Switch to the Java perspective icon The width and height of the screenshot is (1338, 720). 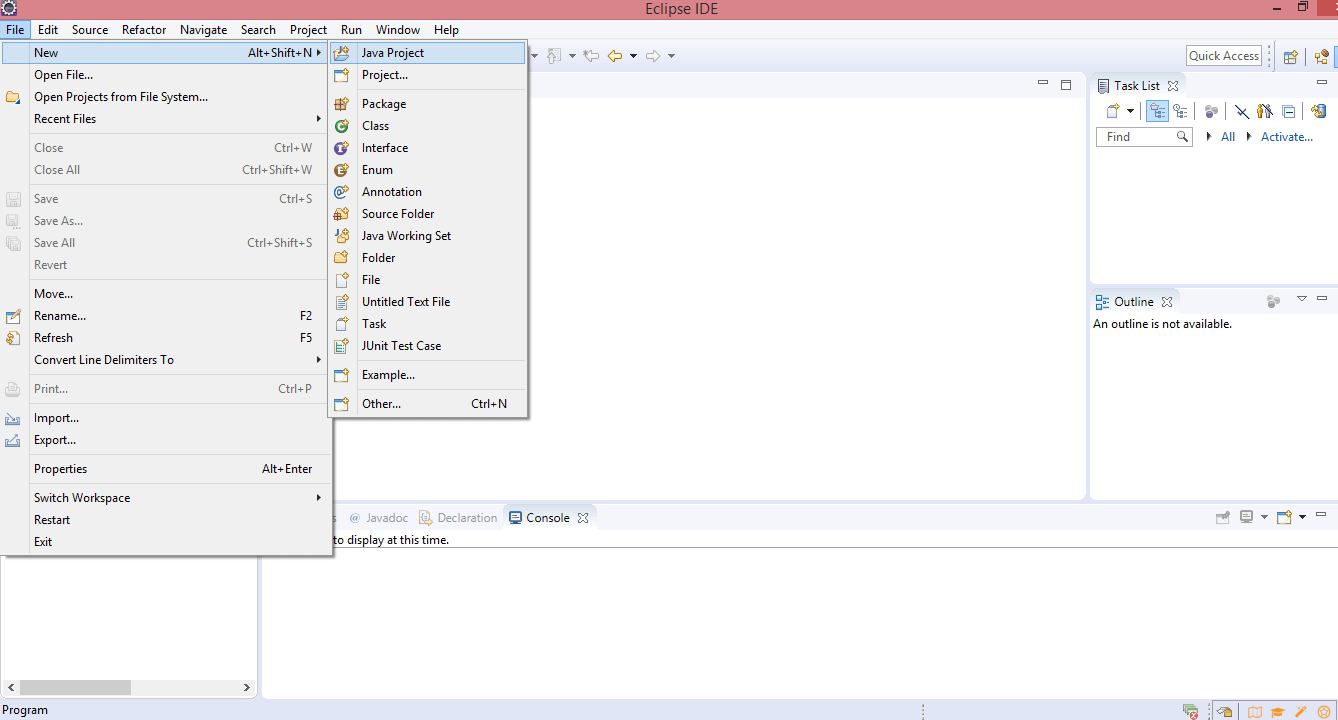1322,56
